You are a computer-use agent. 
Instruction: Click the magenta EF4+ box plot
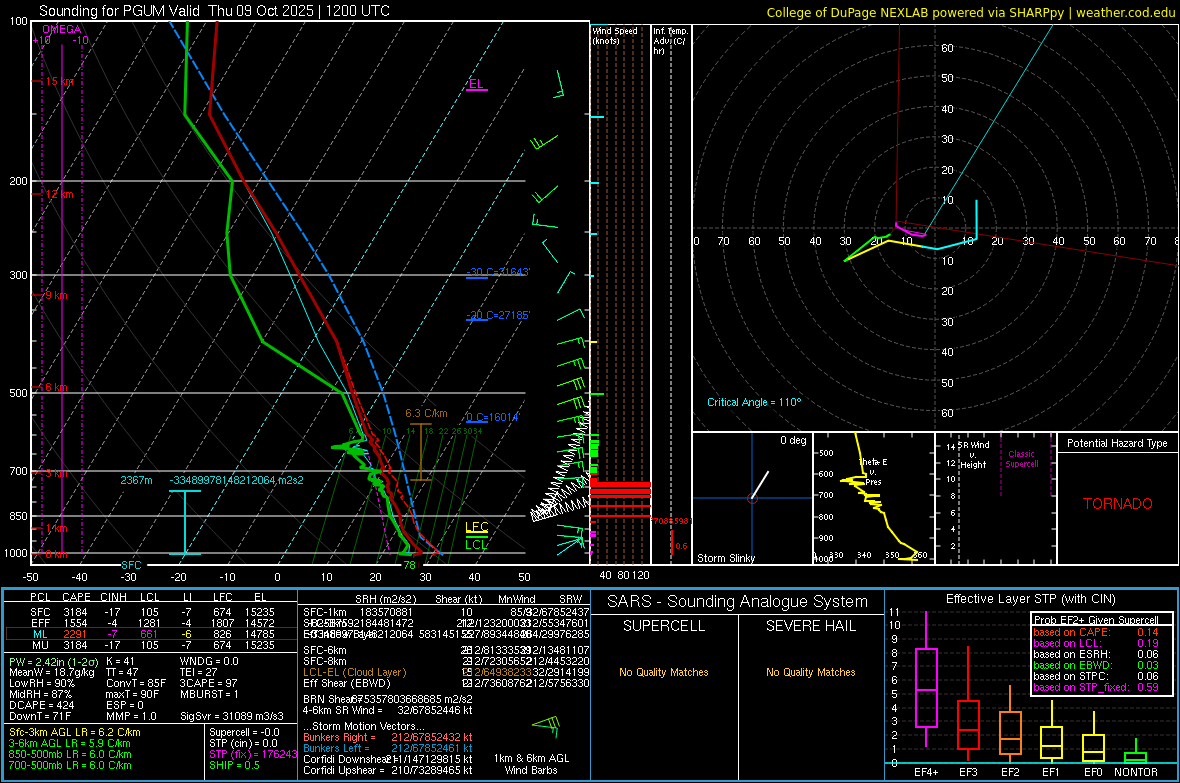[926, 679]
